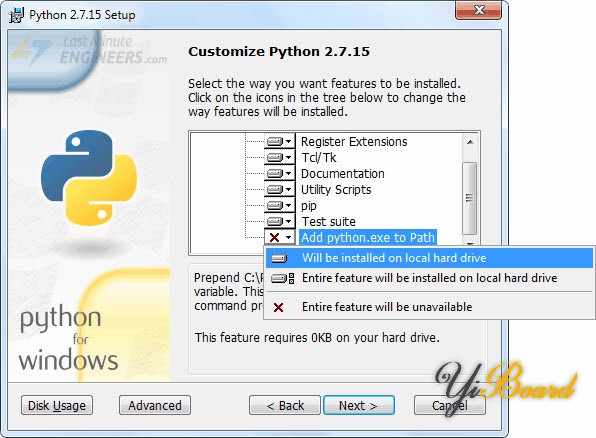Choose Entire feature will be installed on local hard drive

pos(429,278)
